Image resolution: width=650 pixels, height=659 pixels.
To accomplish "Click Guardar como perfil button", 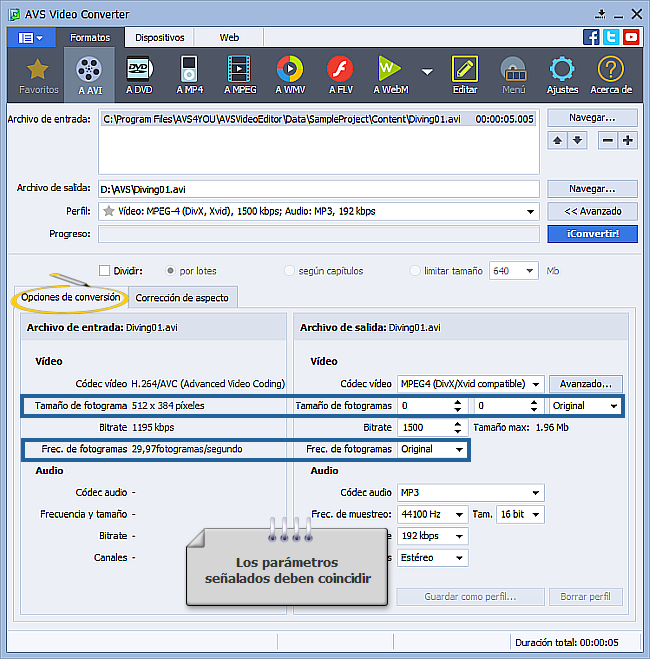I will (470, 596).
